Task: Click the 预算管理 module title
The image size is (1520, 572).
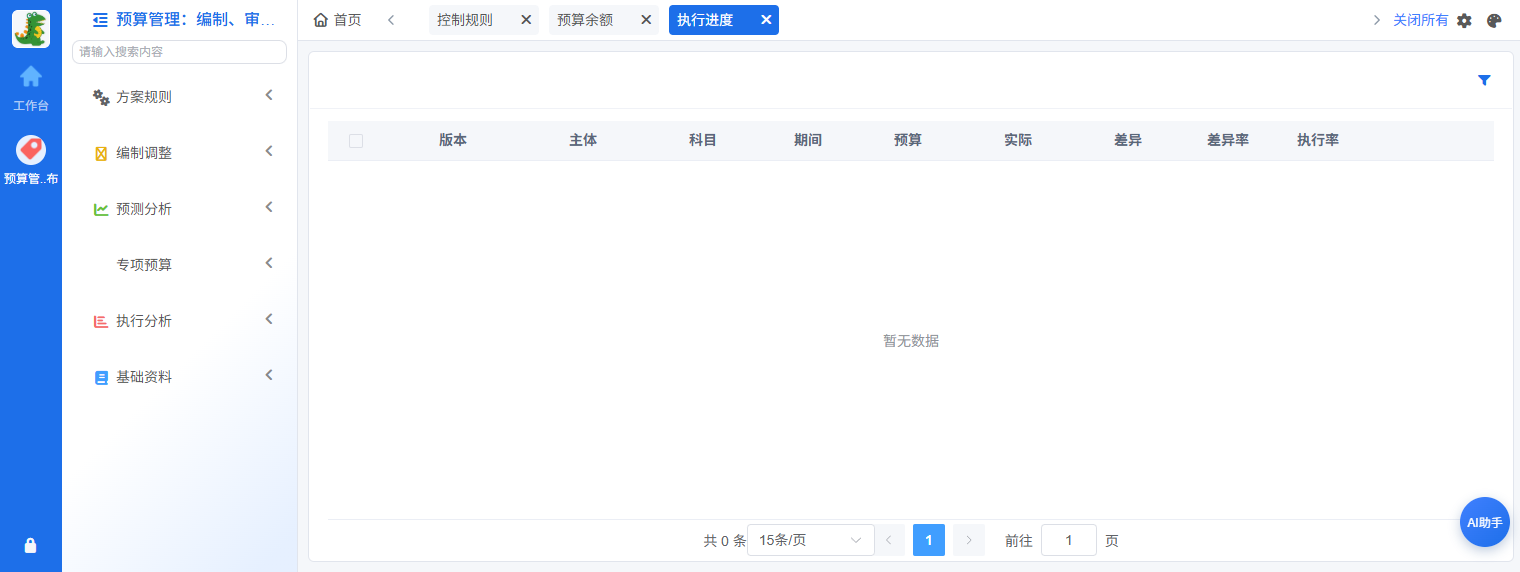Action: pyautogui.click(x=196, y=19)
